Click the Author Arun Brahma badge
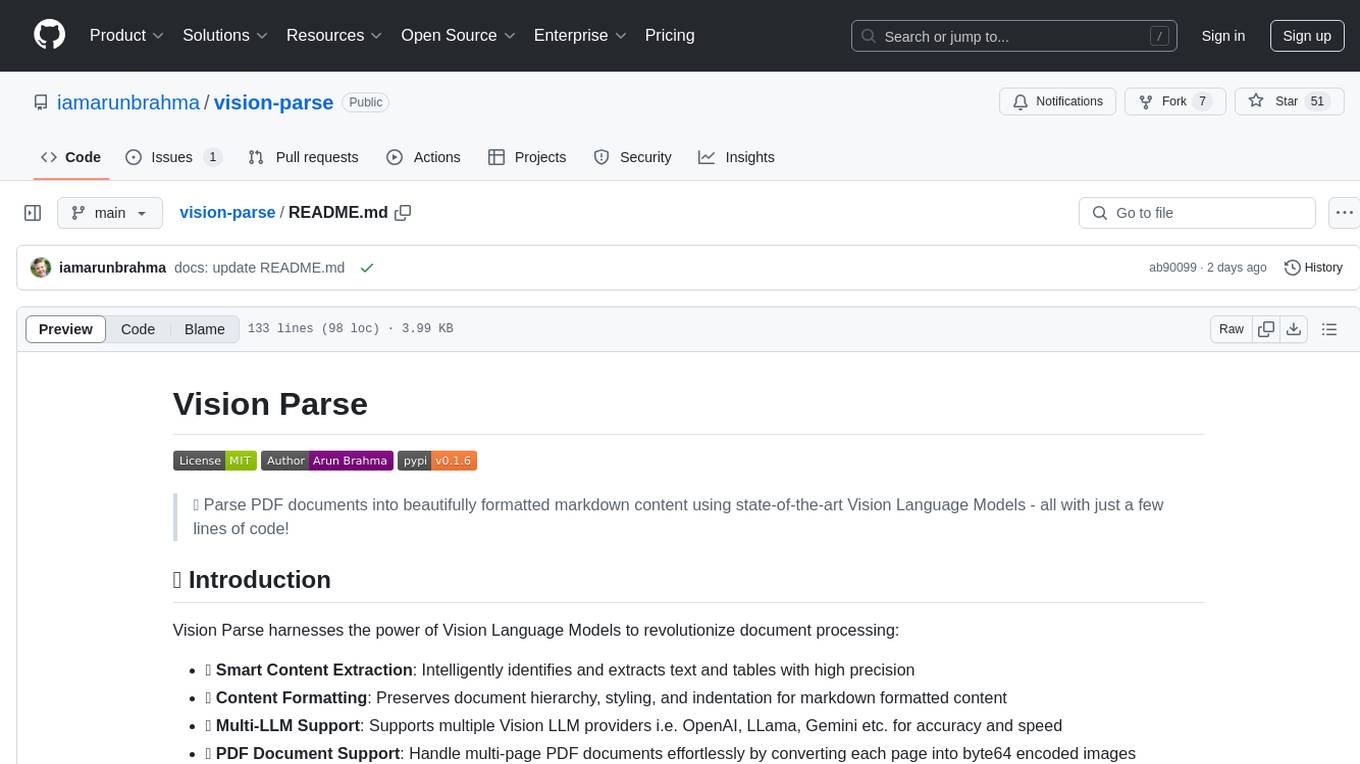Screen dimensions: 1360x764 pyautogui.click(x=327, y=460)
